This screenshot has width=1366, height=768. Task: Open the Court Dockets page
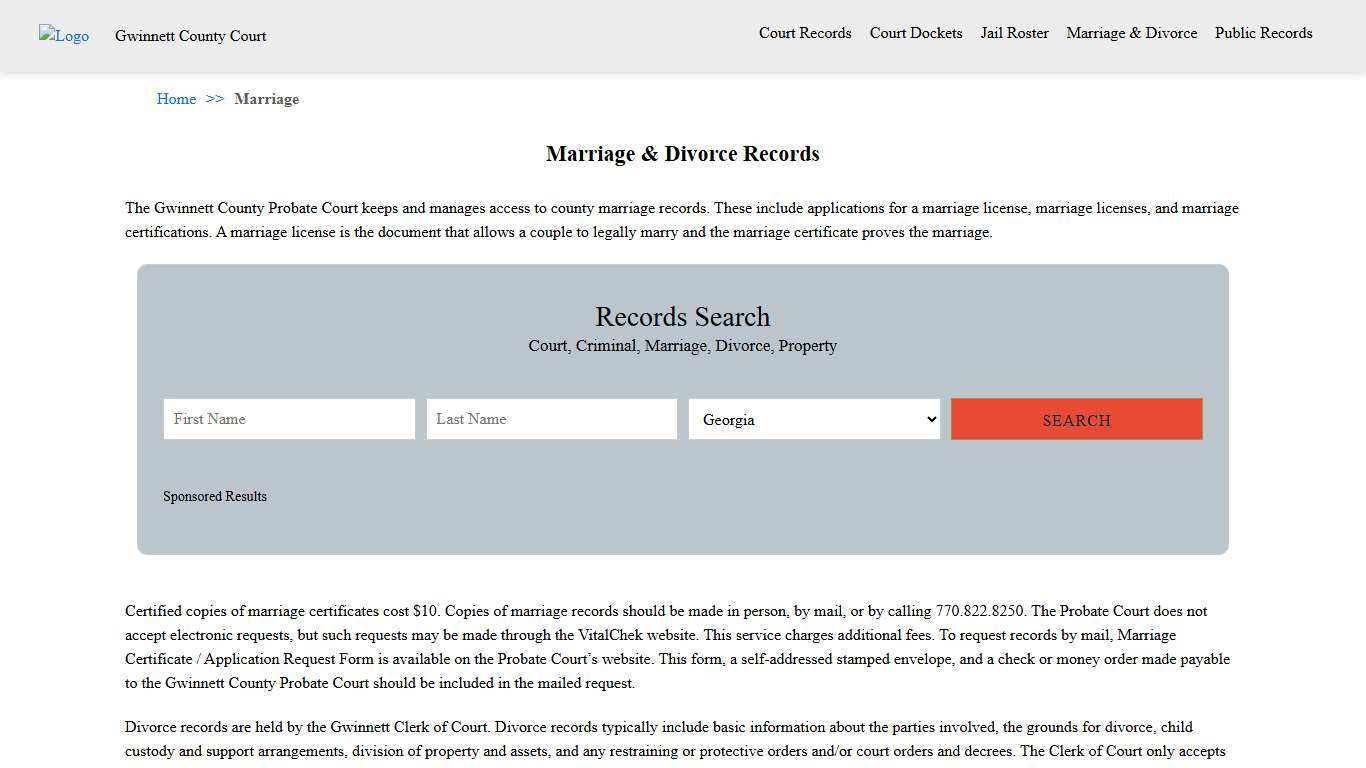[x=915, y=33]
